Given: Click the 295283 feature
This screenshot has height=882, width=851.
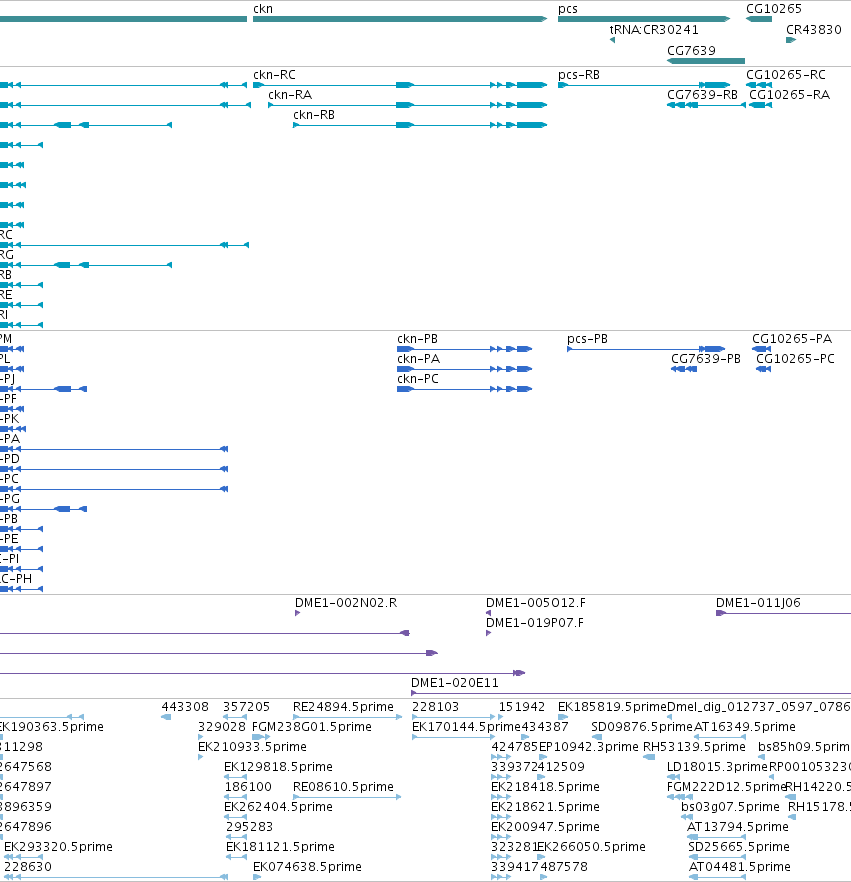Looking at the screenshot, I should (x=236, y=837).
